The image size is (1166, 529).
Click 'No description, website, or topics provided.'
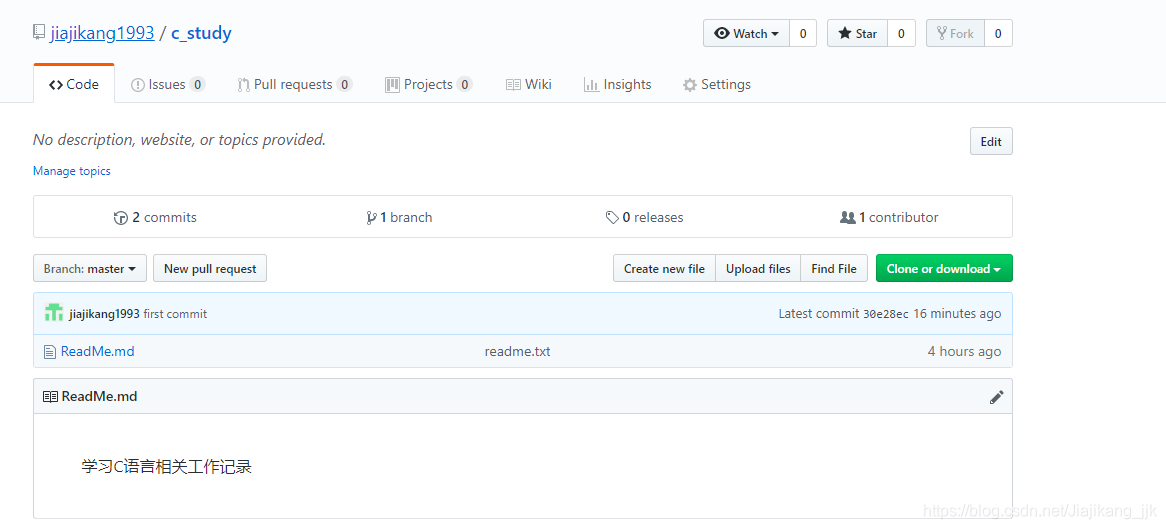[179, 139]
